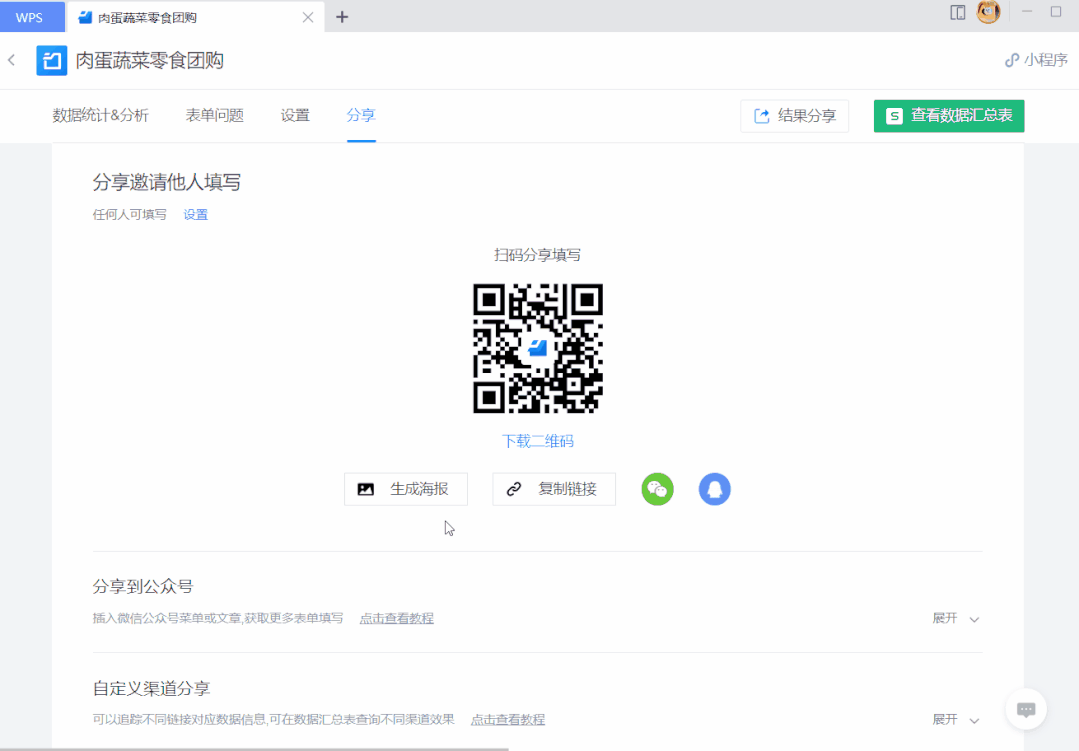Share the form via the WeChat icon

[x=657, y=489]
